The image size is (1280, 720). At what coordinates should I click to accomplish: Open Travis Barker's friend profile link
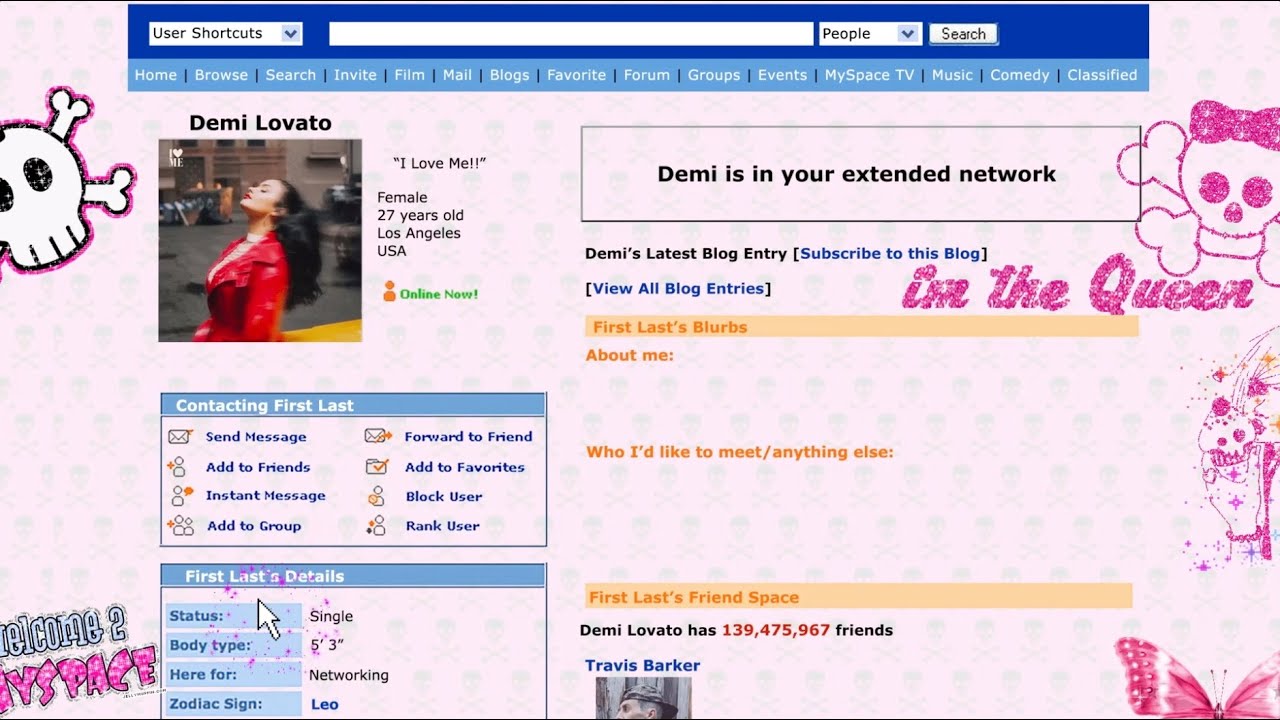point(642,666)
